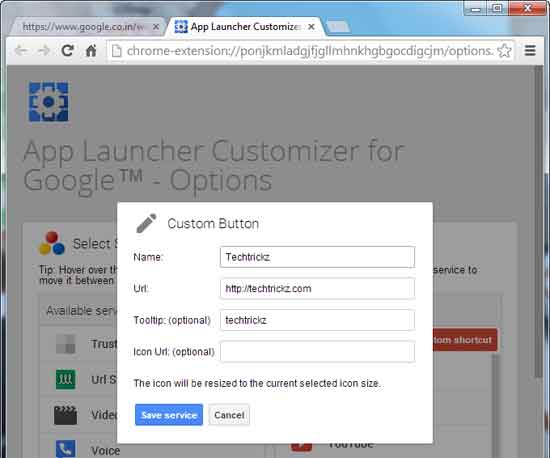Go to the browser home page
Image resolution: width=550 pixels, height=458 pixels.
pos(91,51)
